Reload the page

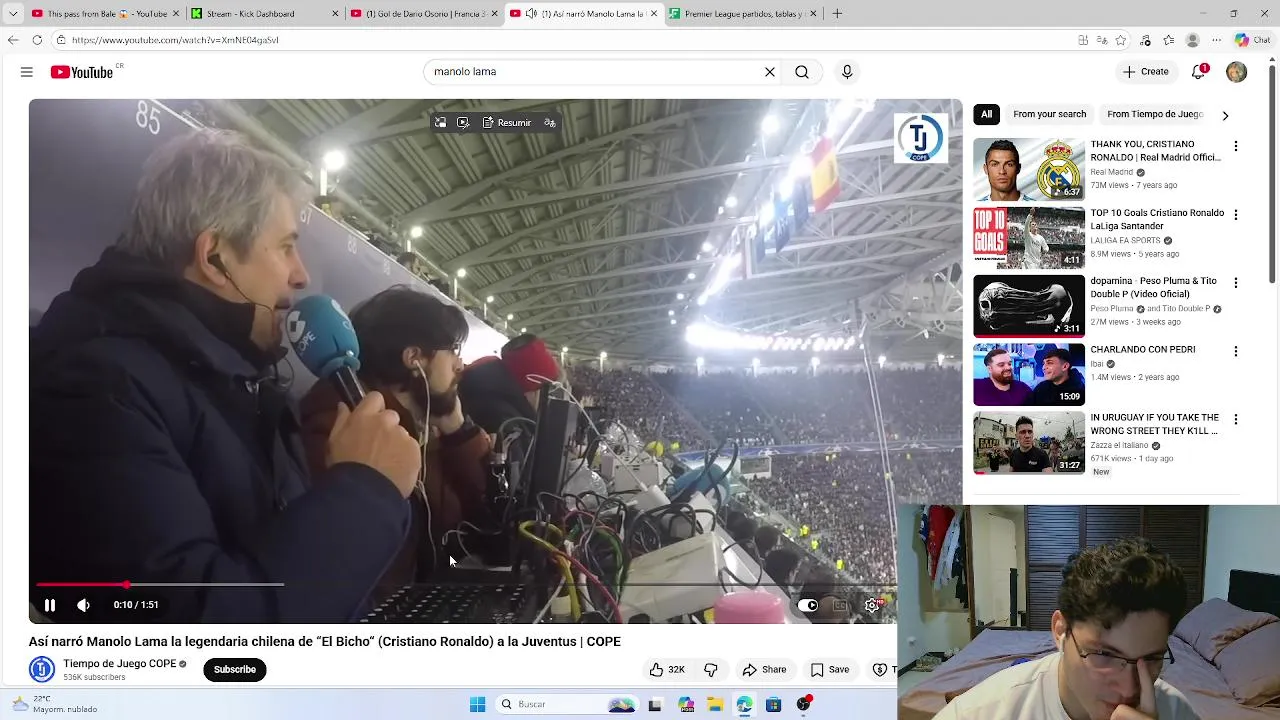[x=37, y=40]
